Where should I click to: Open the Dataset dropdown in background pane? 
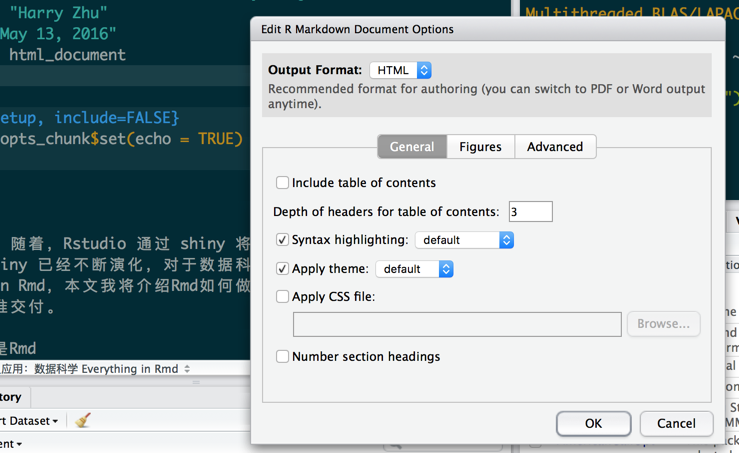(29, 420)
